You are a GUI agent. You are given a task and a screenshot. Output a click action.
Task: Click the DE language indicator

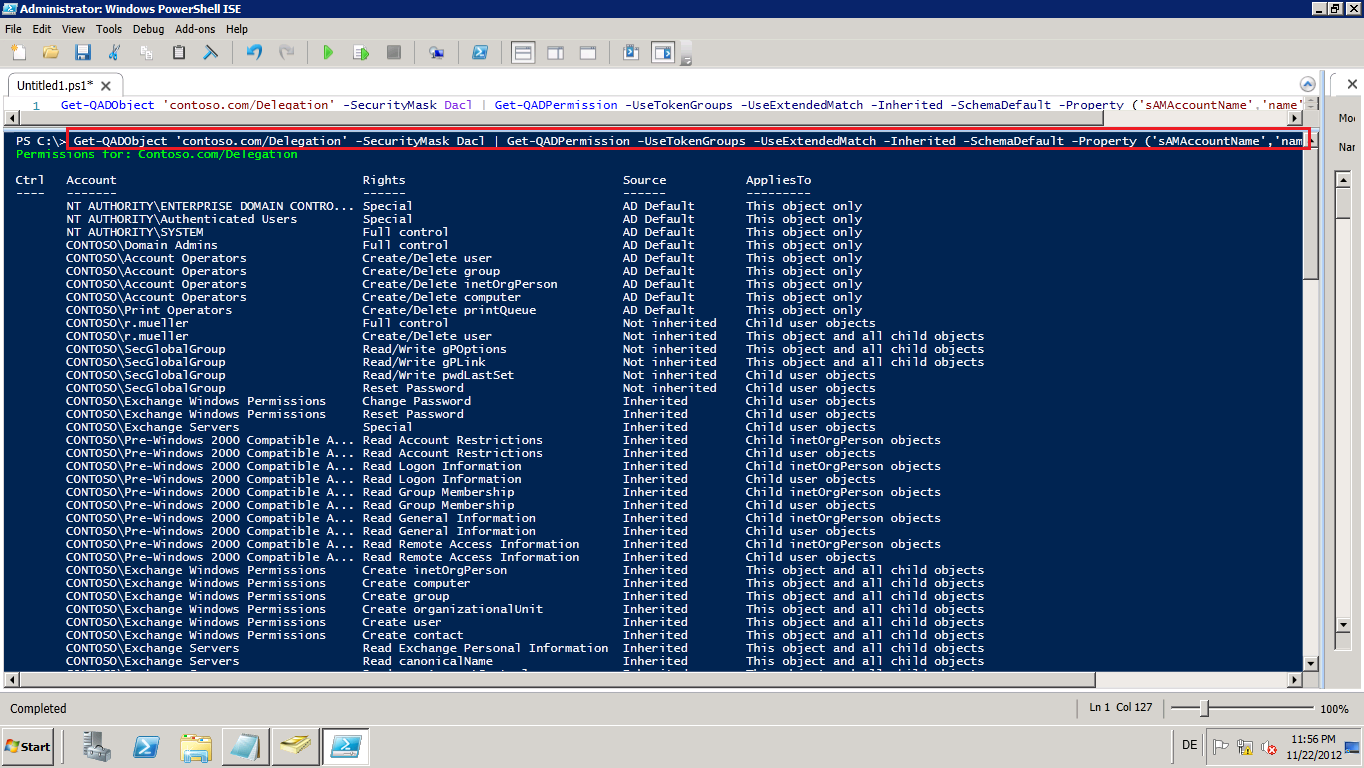(x=1189, y=745)
